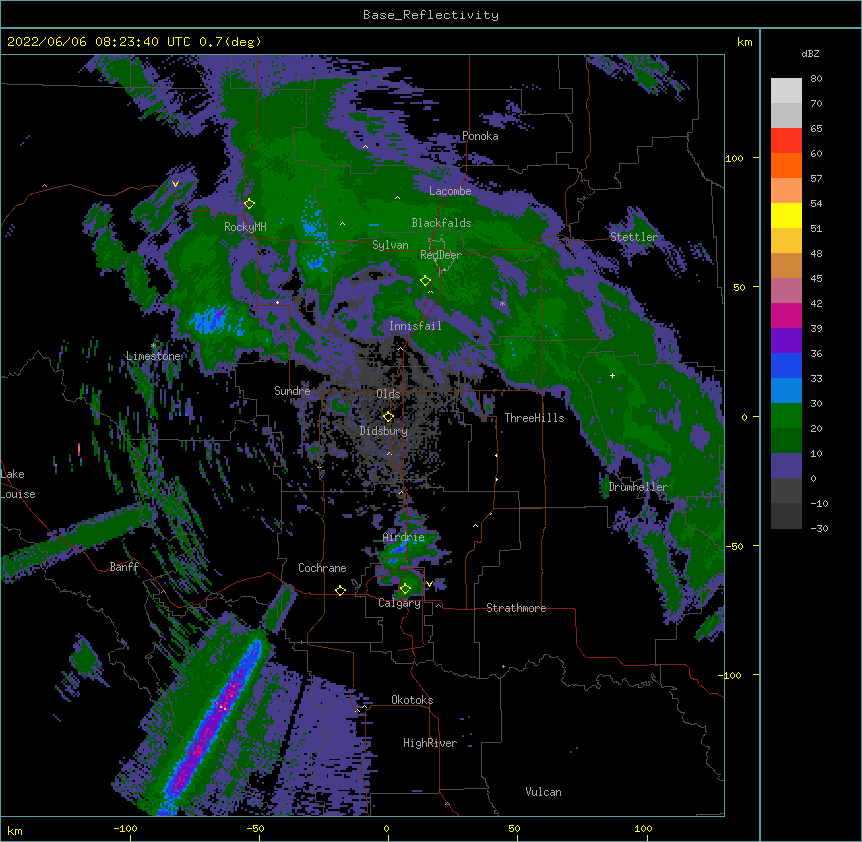This screenshot has width=862, height=842.
Task: Click the dBZ legend heading
Action: 810,54
